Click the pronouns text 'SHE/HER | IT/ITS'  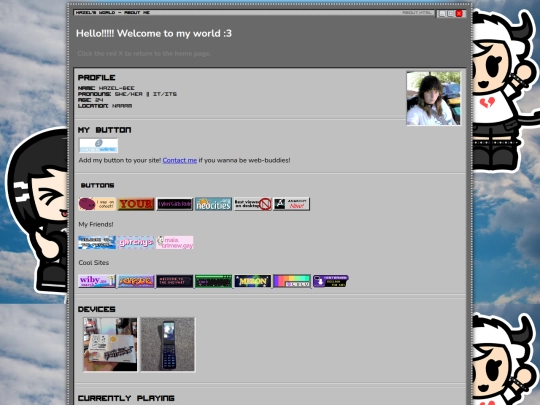click(145, 94)
